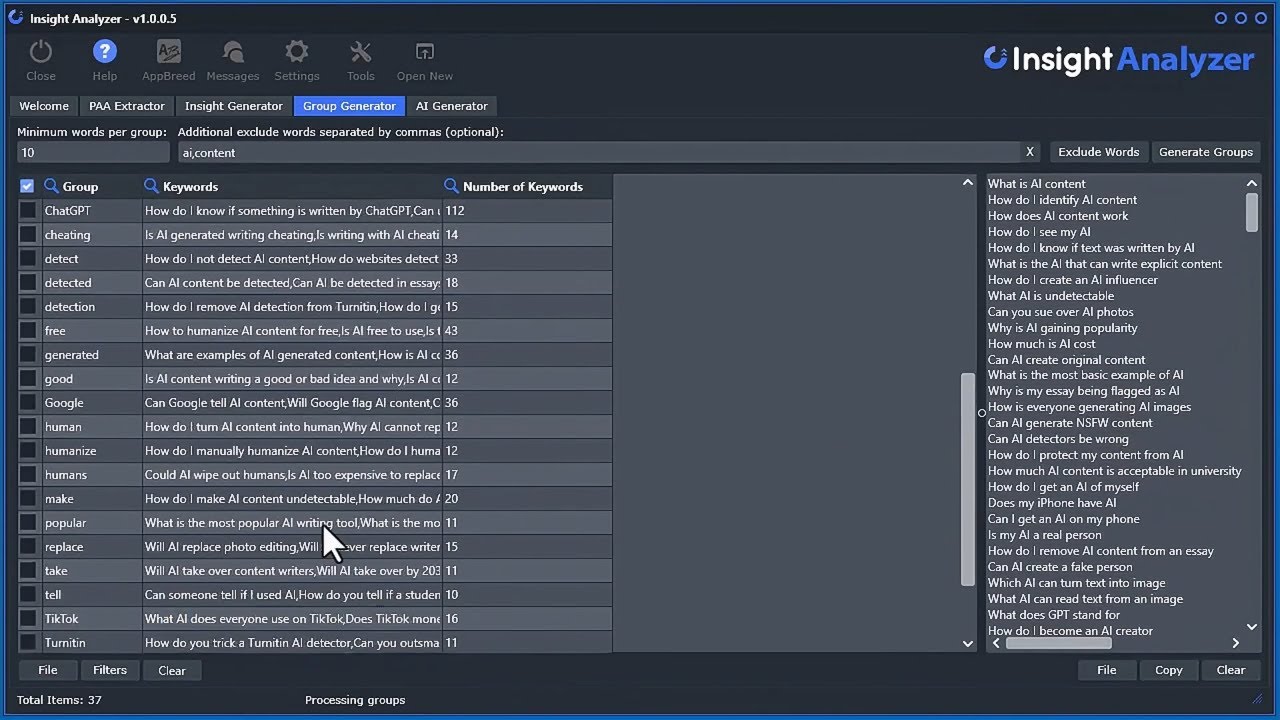Select 'Does my iPhone have AI' line
The height and width of the screenshot is (720, 1280).
click(x=1052, y=503)
